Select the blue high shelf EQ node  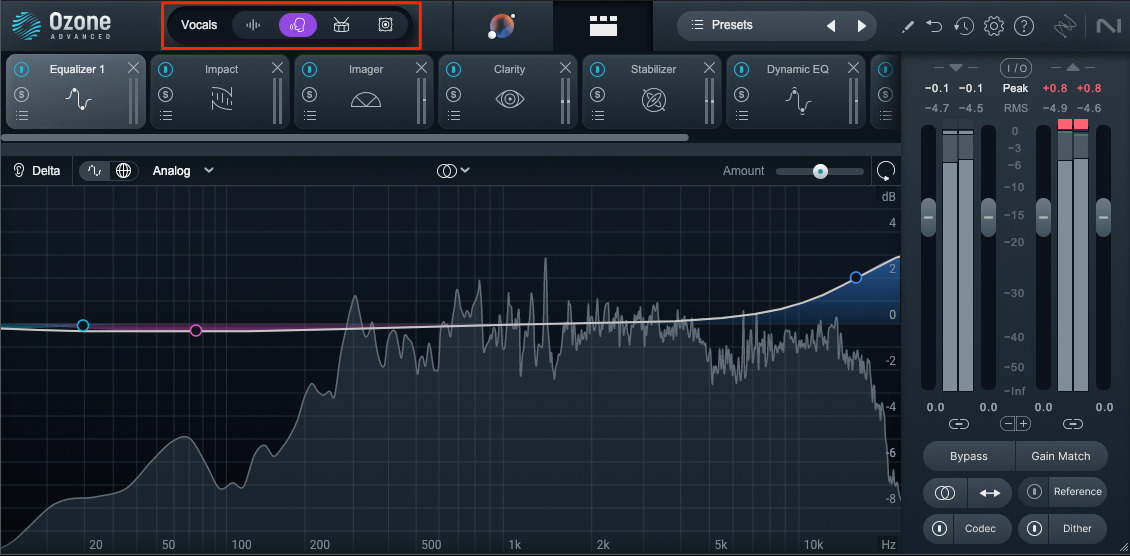(855, 277)
